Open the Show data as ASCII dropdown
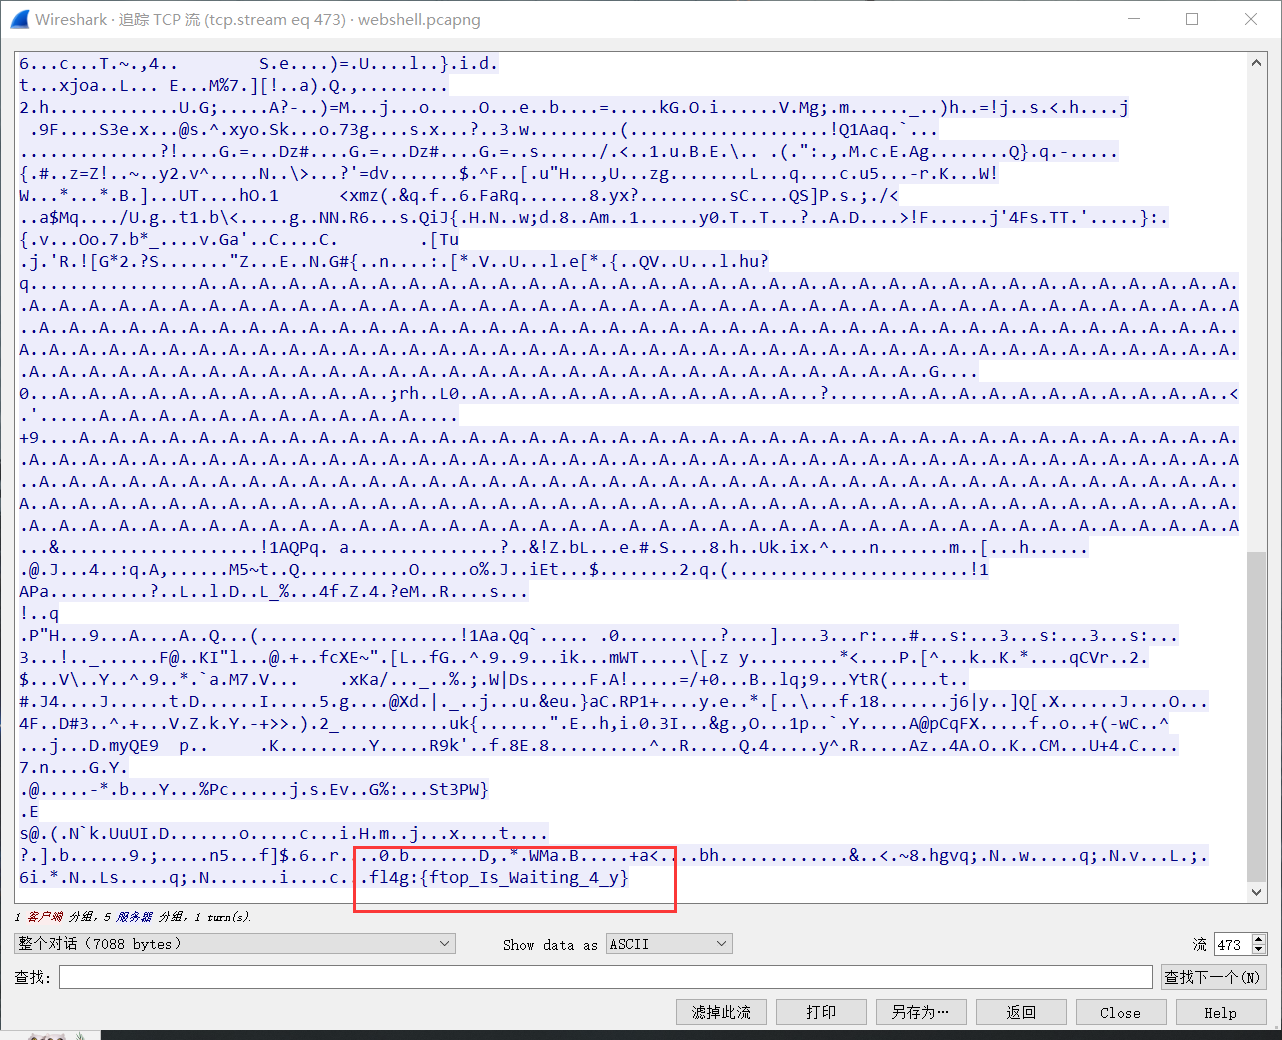Viewport: 1282px width, 1040px height. coord(669,944)
